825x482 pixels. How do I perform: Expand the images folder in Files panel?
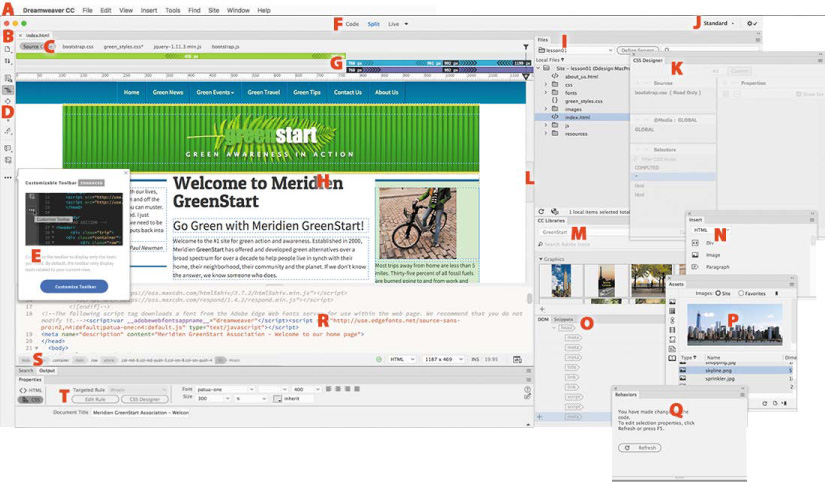[x=546, y=109]
